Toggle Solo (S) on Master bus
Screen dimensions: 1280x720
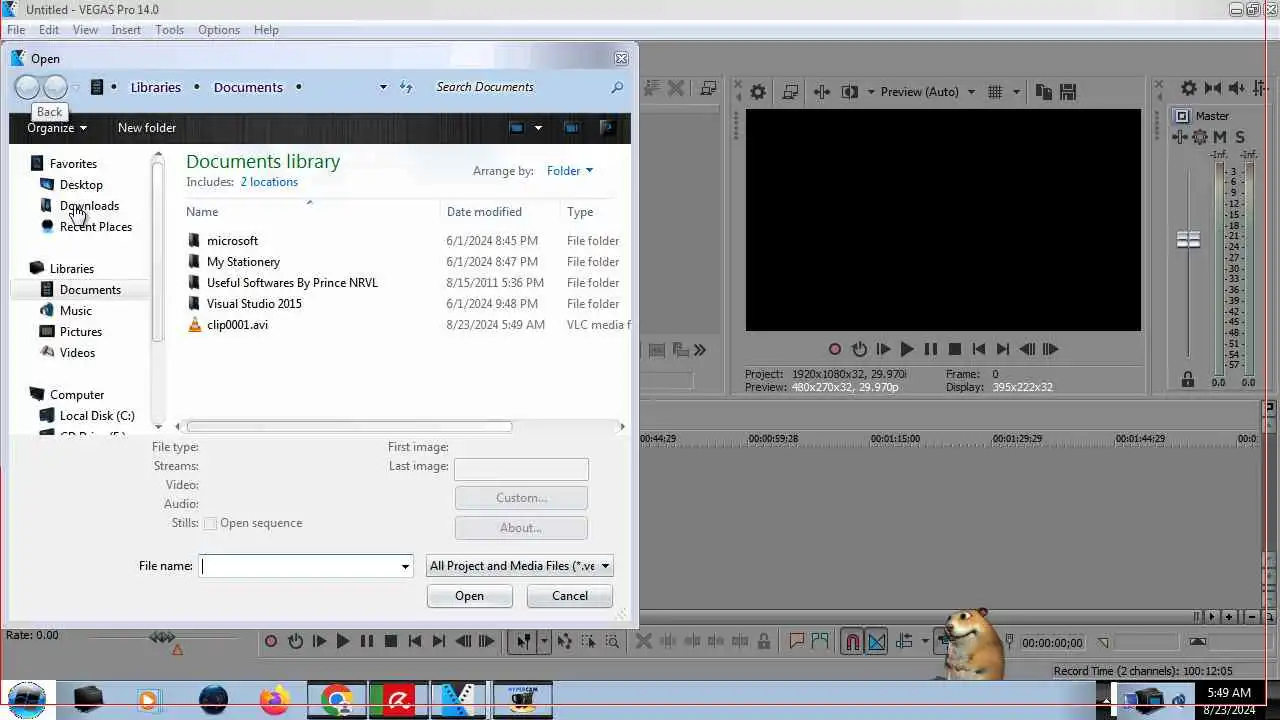tap(1240, 137)
